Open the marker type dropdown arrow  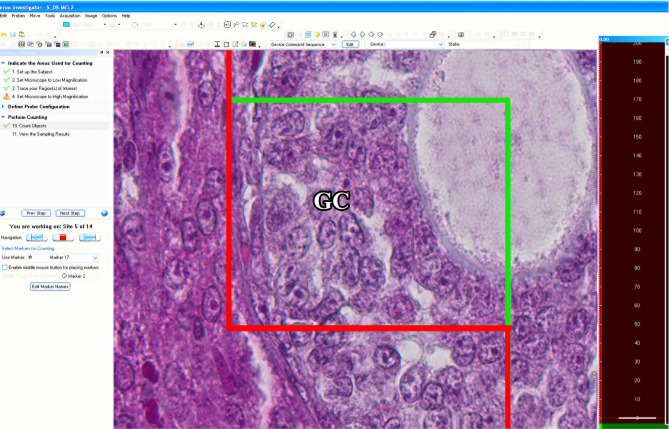click(175, 25)
